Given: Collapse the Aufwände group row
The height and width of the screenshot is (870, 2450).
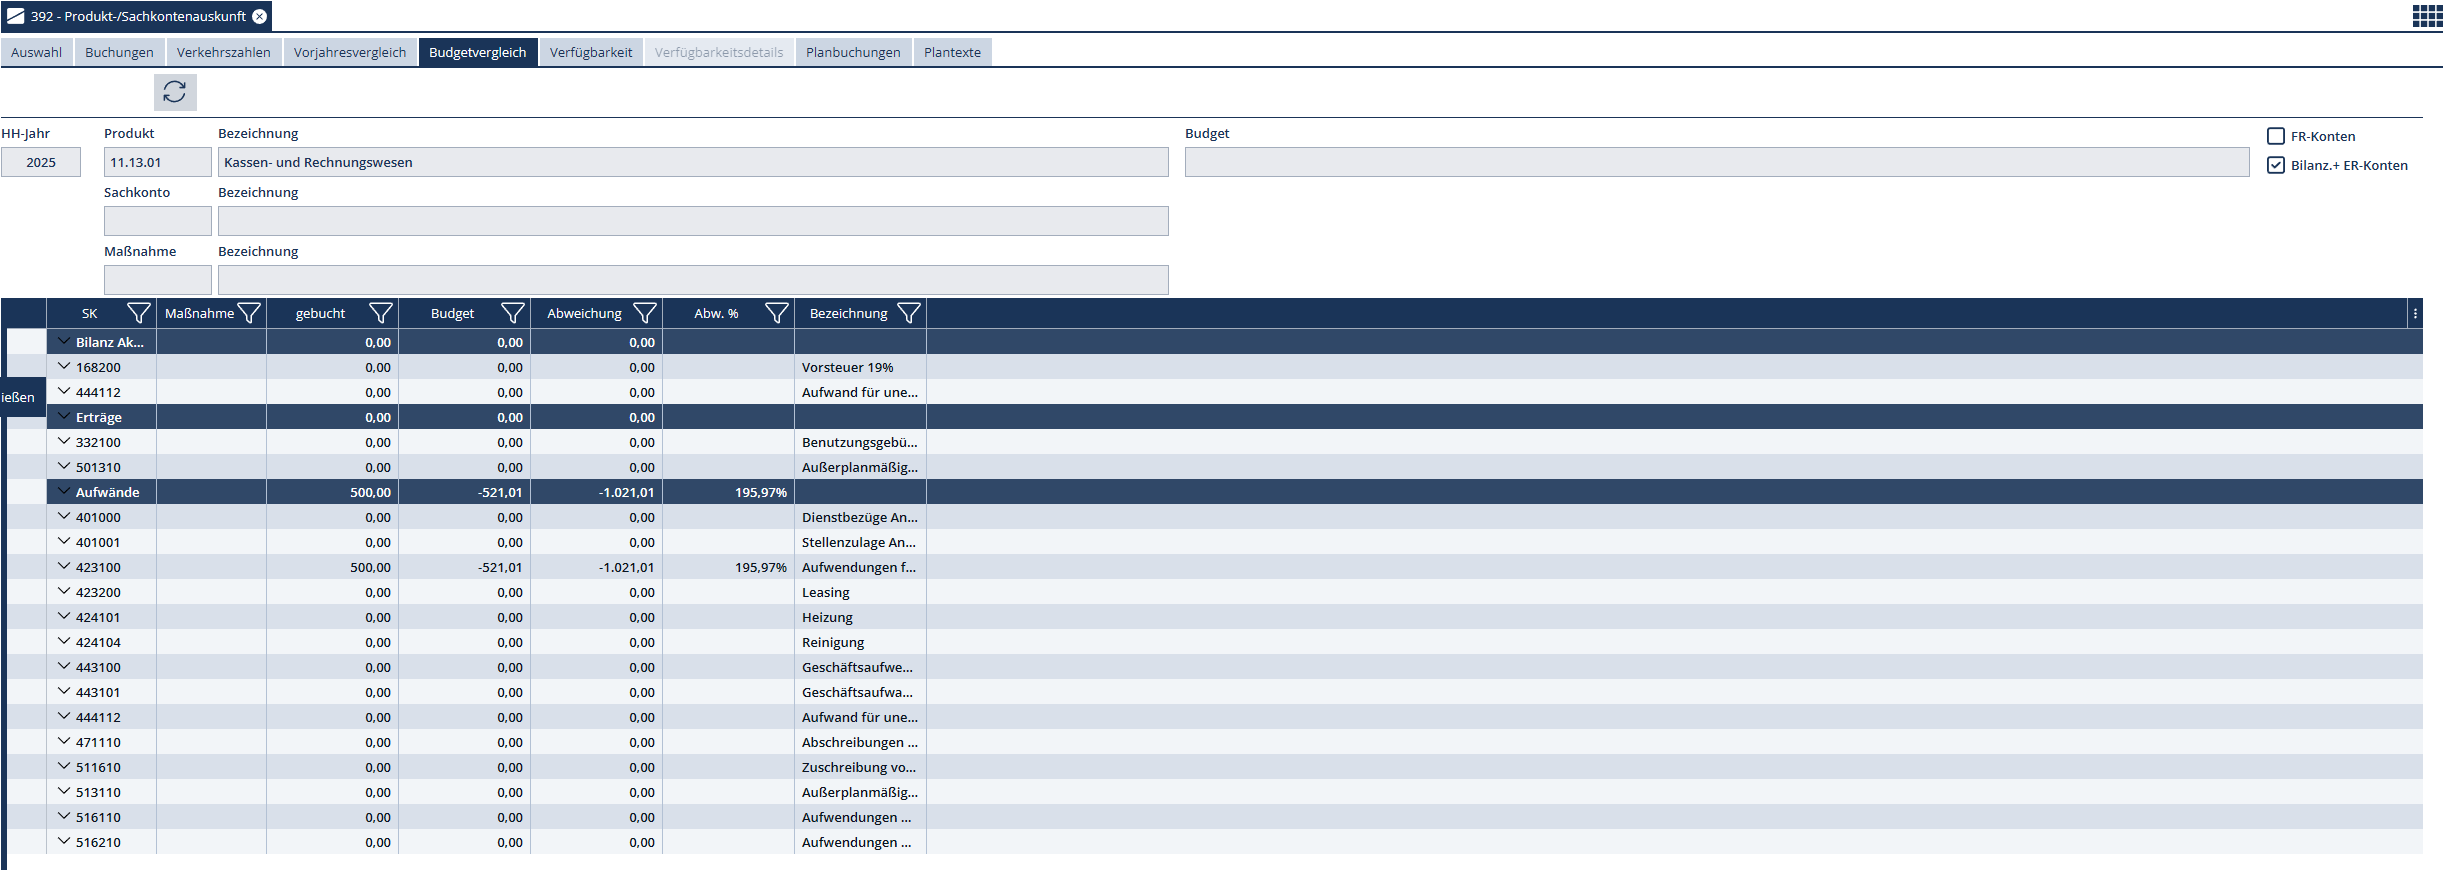Looking at the screenshot, I should (64, 491).
